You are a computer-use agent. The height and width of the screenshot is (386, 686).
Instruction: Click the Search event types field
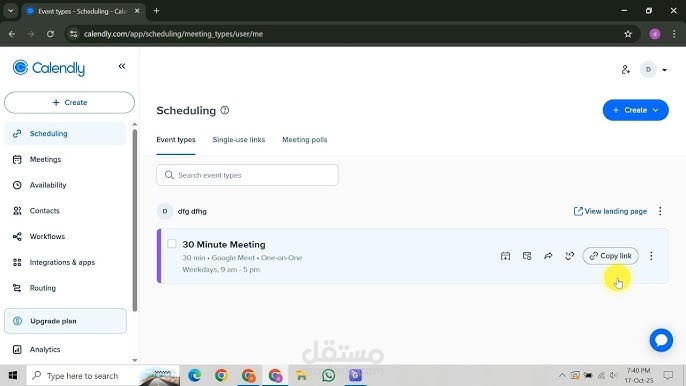[247, 175]
